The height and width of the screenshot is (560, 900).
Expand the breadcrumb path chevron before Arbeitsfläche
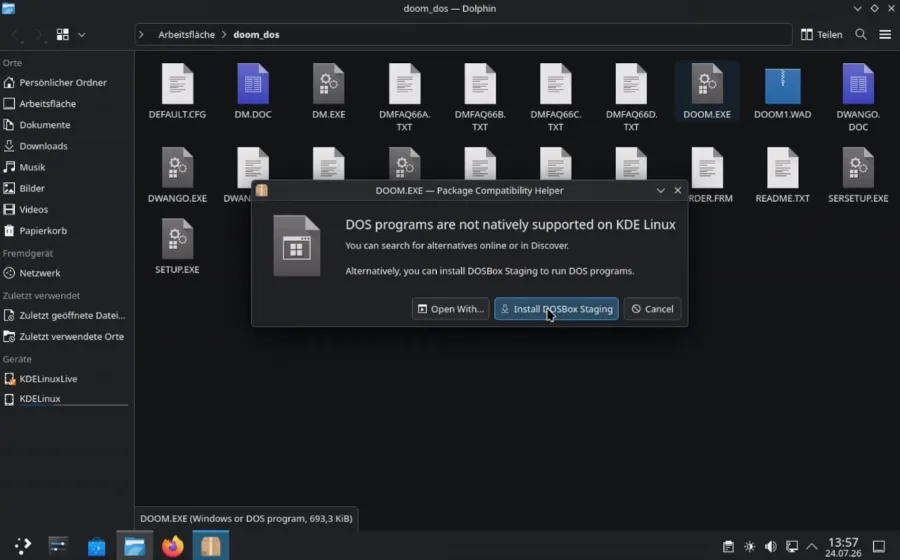[141, 34]
